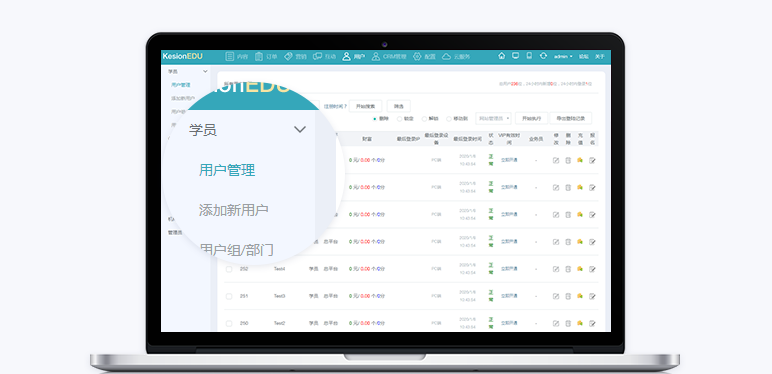Expand the 管理员 sidebar section

pos(175,232)
